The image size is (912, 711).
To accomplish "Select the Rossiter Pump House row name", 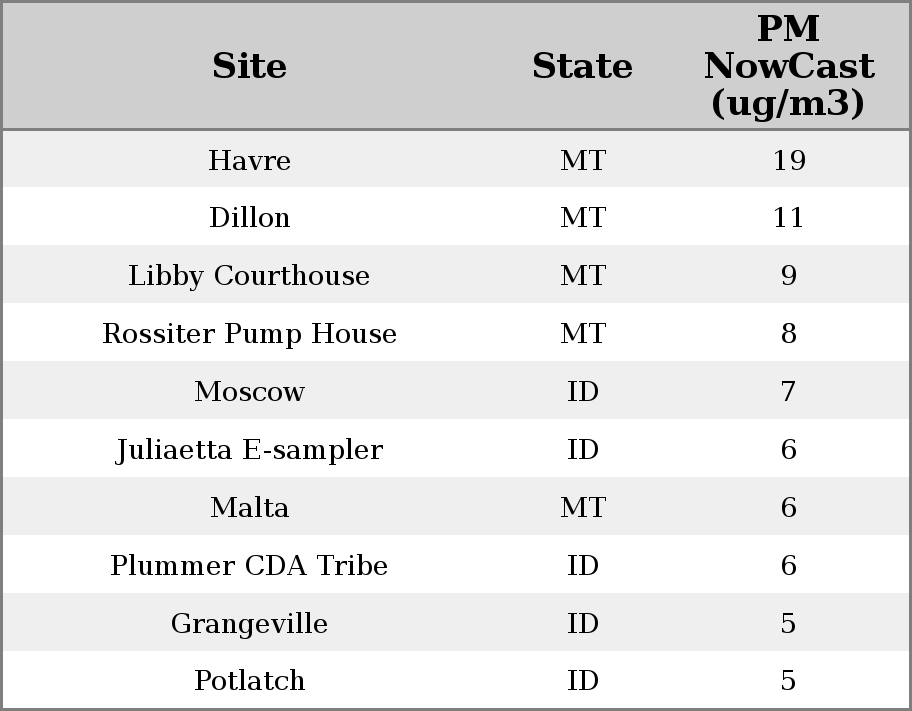I will [249, 334].
